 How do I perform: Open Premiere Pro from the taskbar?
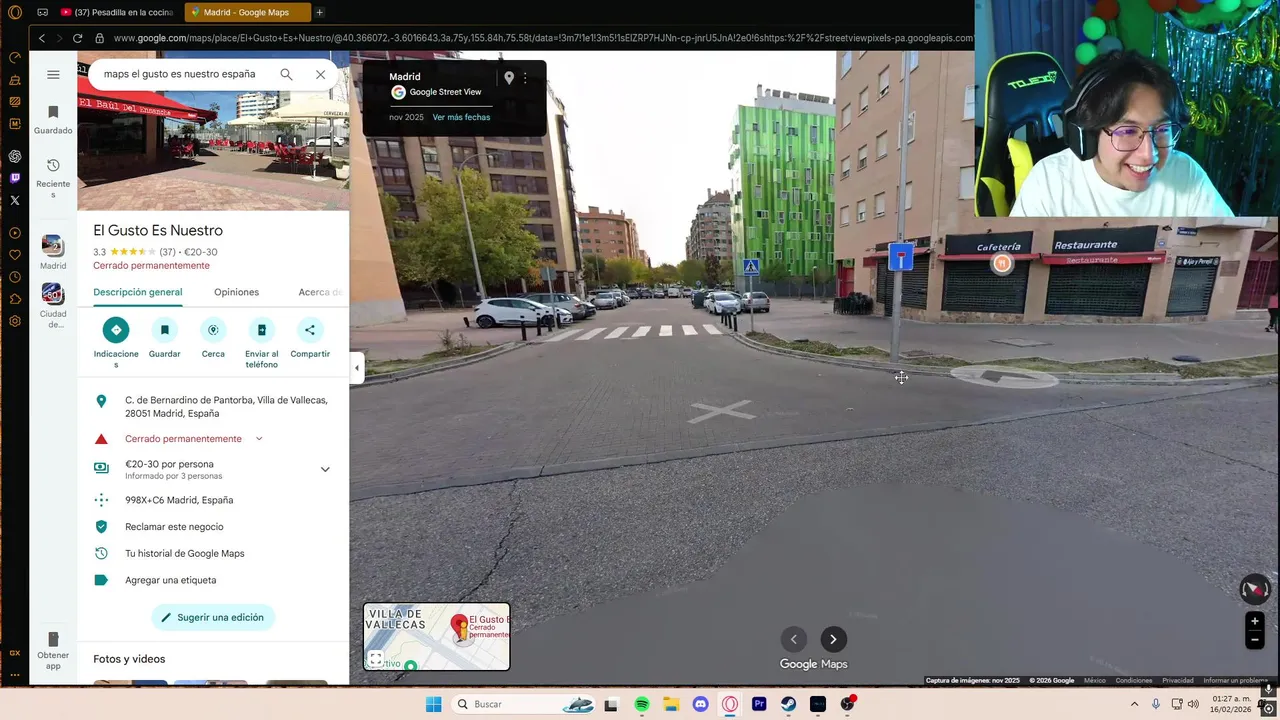click(x=759, y=704)
